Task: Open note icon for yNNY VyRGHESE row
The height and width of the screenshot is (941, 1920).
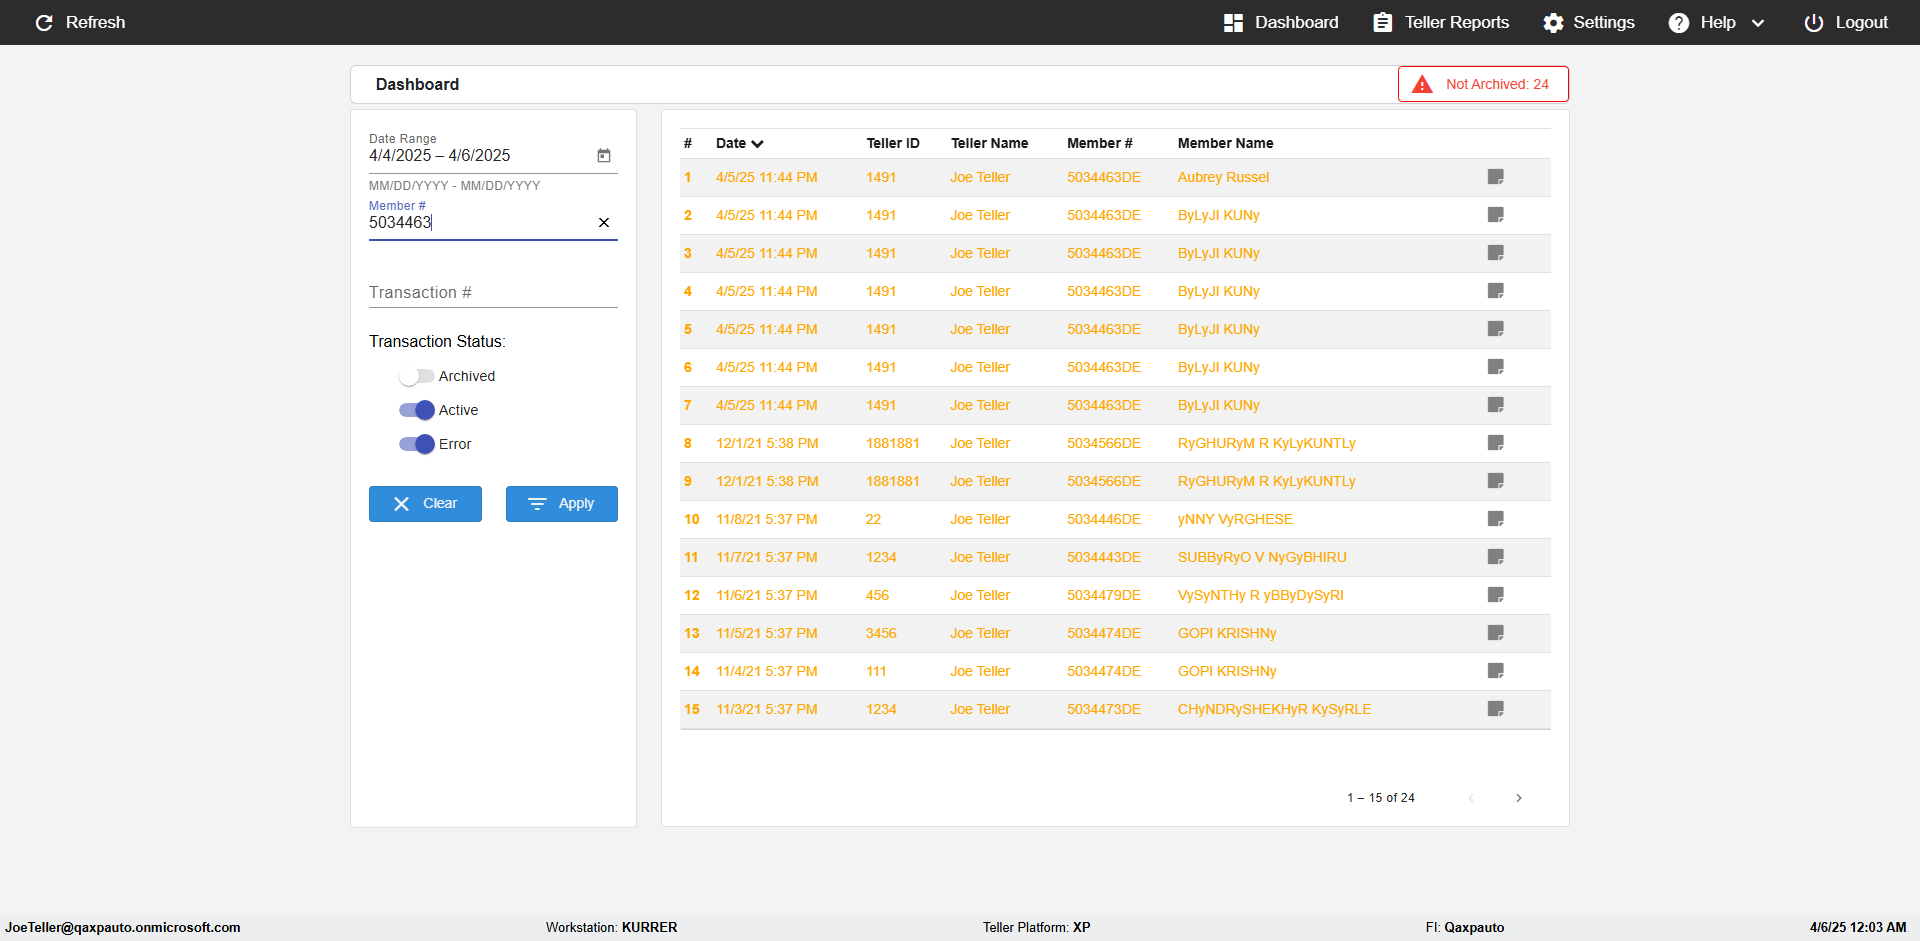Action: tap(1495, 519)
